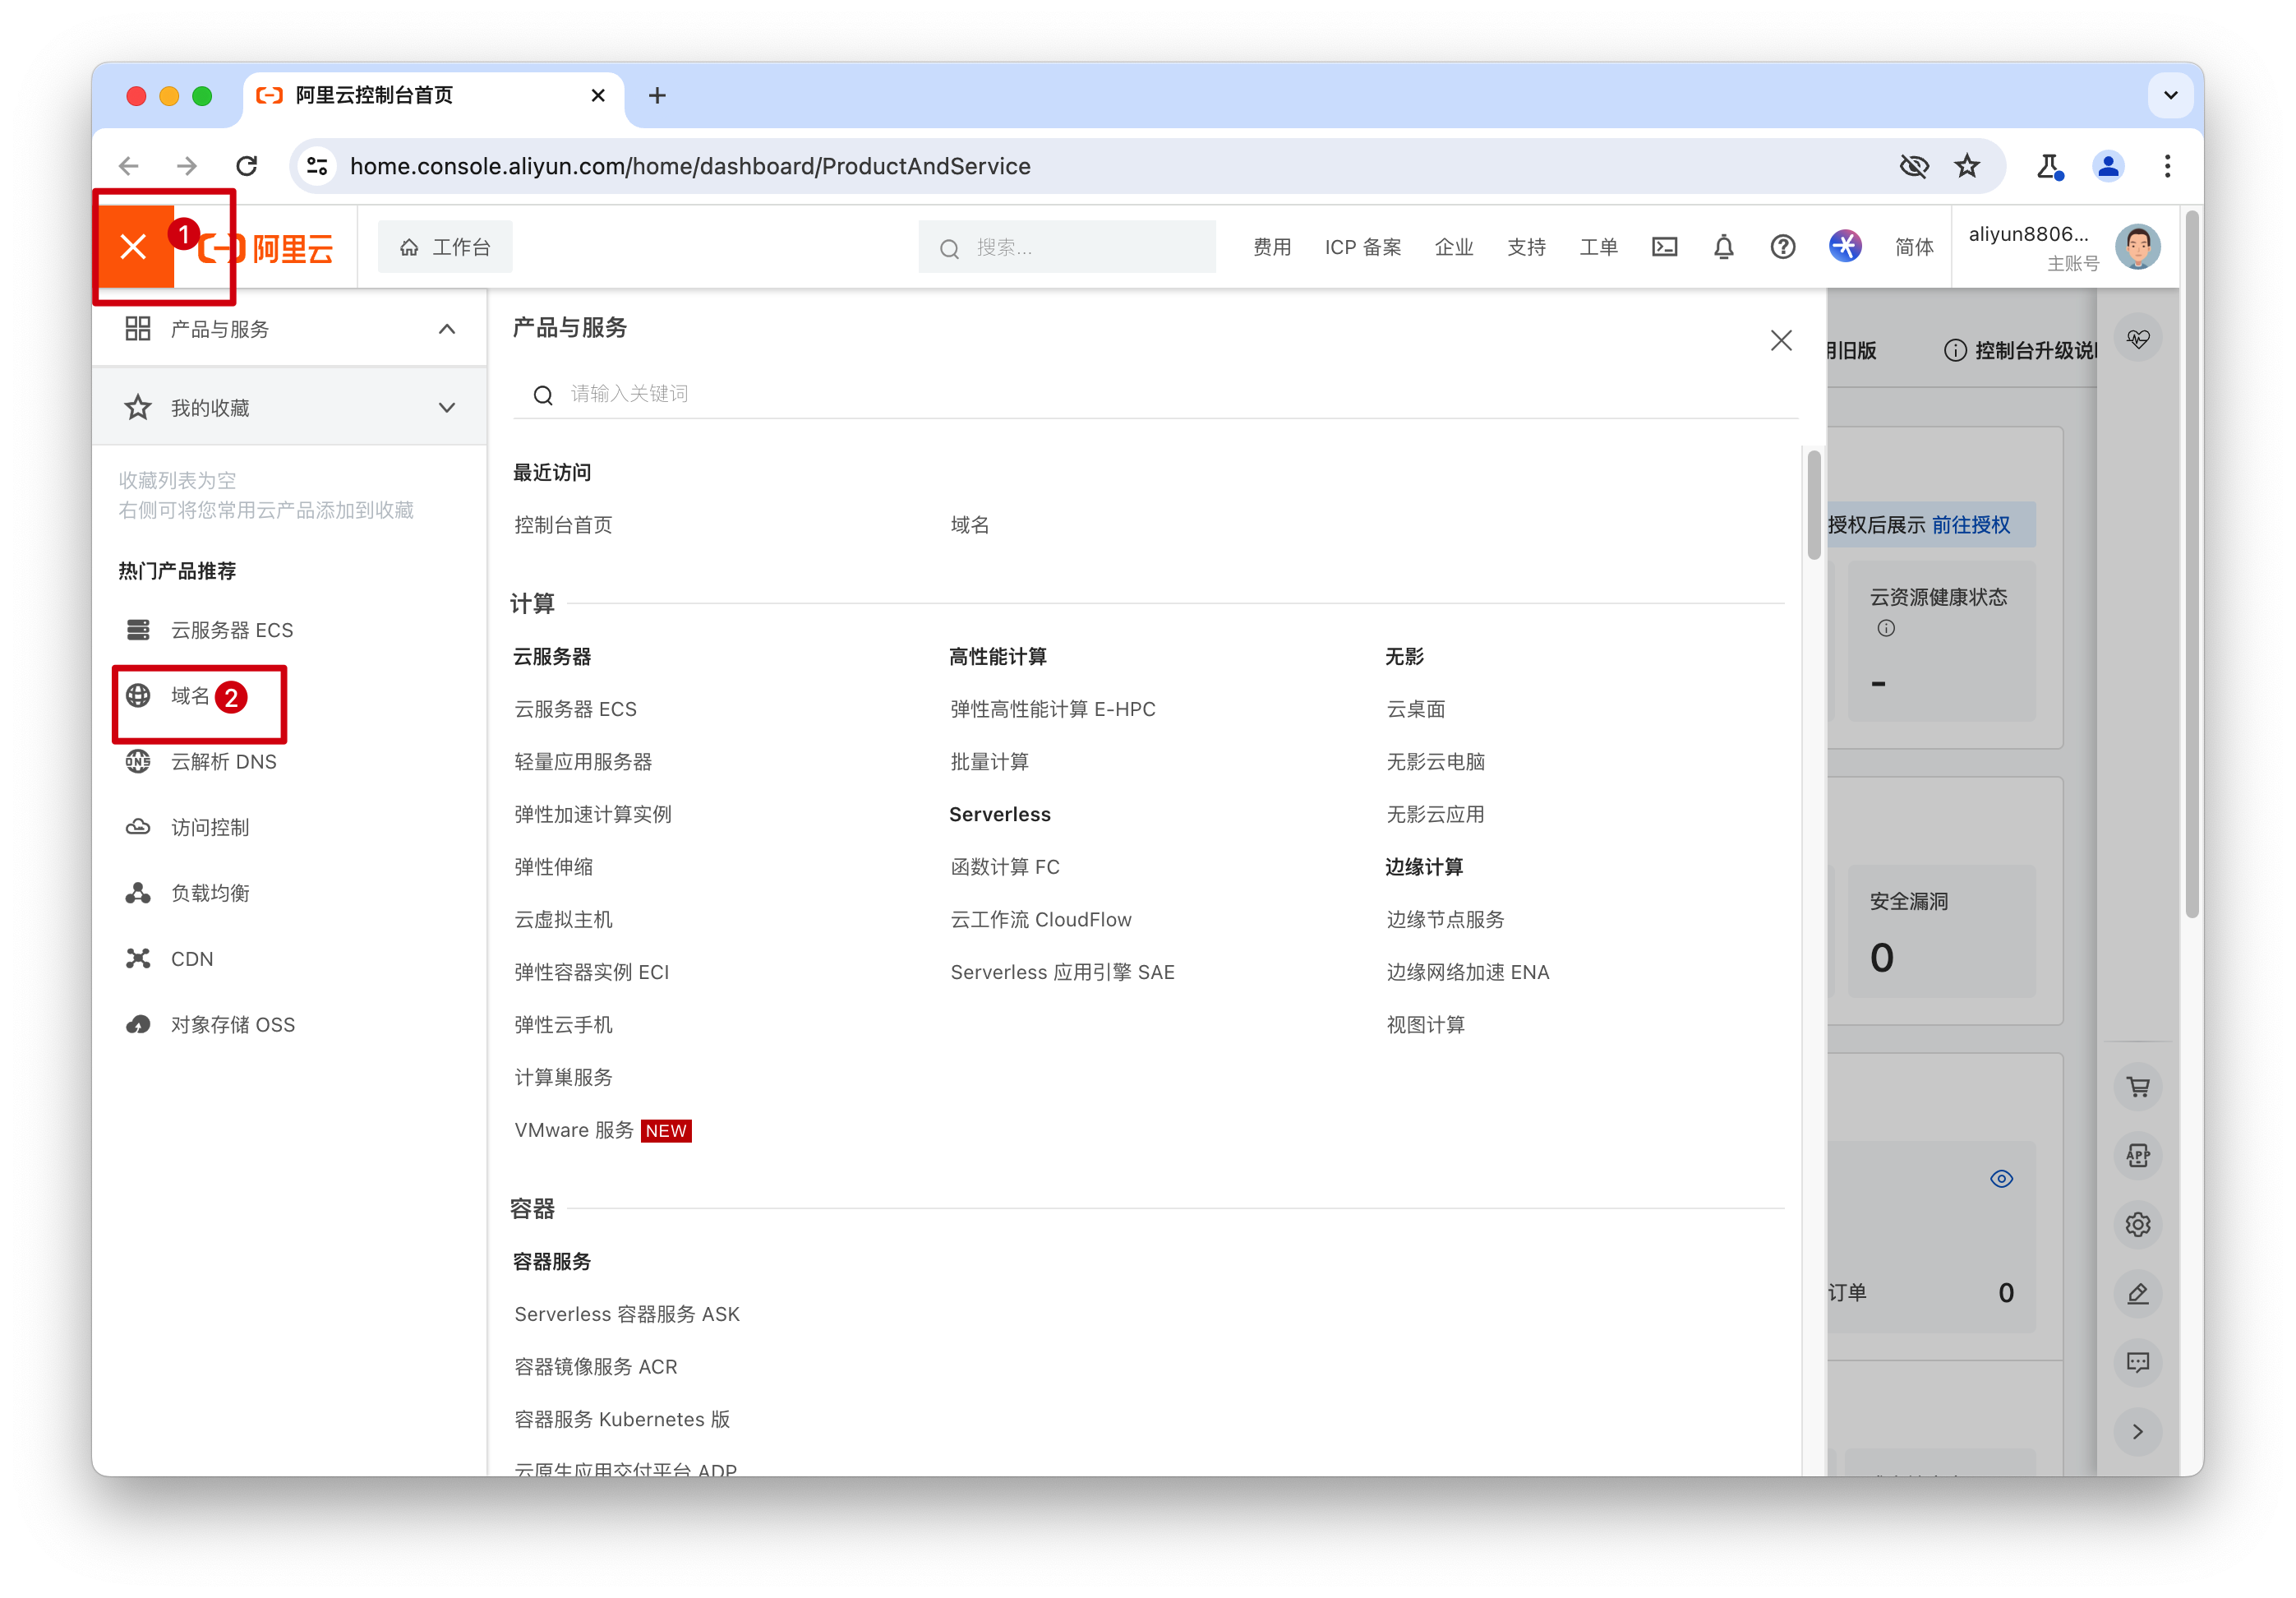This screenshot has width=2296, height=1598.
Task: Collapse the 产品与服务 section
Action: [447, 329]
